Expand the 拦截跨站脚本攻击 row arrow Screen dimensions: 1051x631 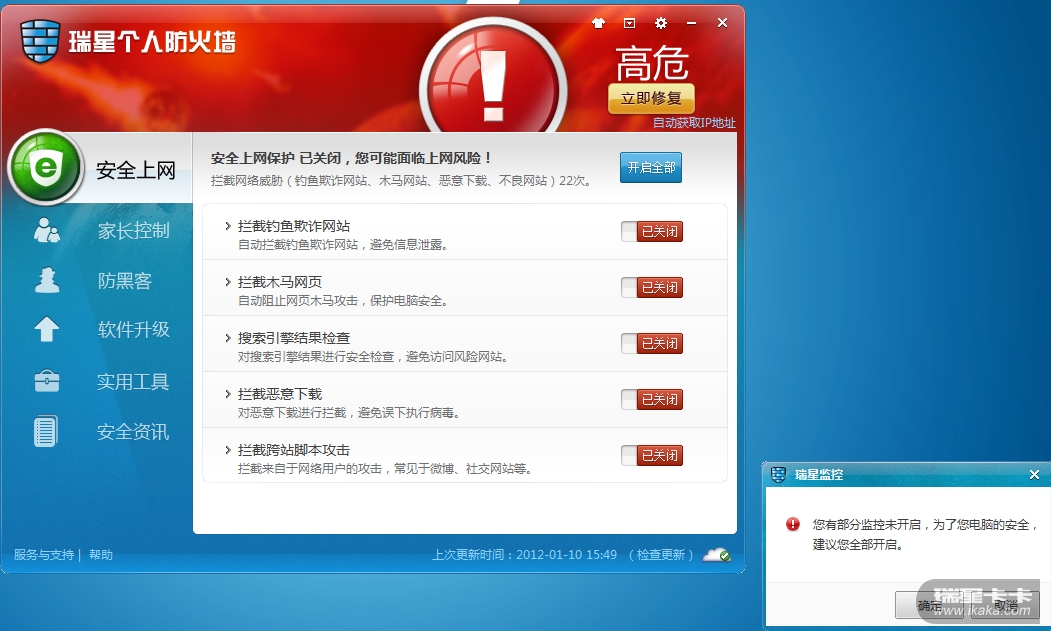pyautogui.click(x=228, y=450)
